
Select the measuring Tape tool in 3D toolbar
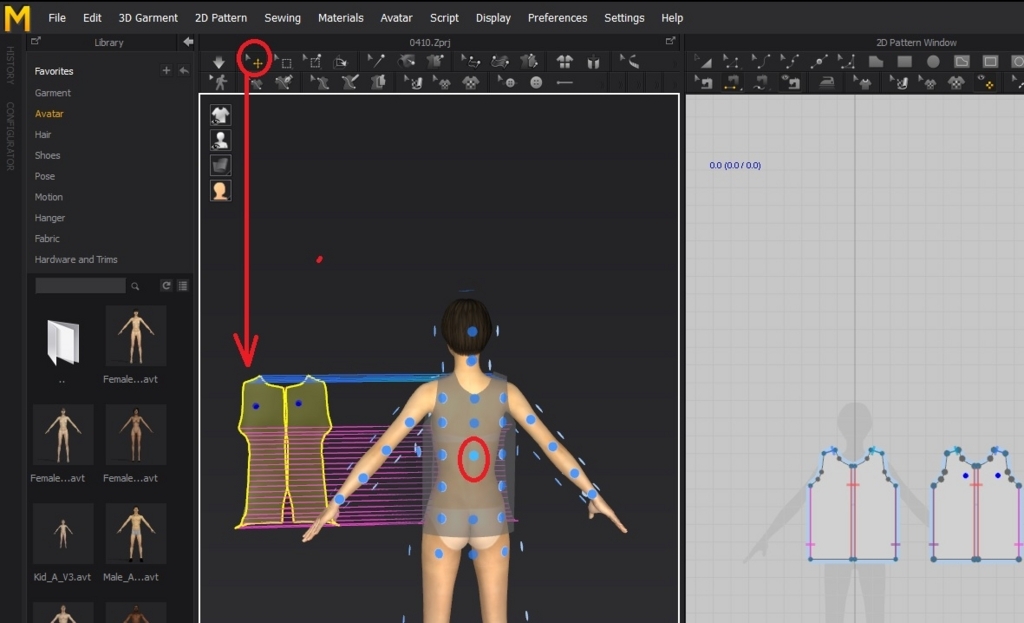click(630, 62)
